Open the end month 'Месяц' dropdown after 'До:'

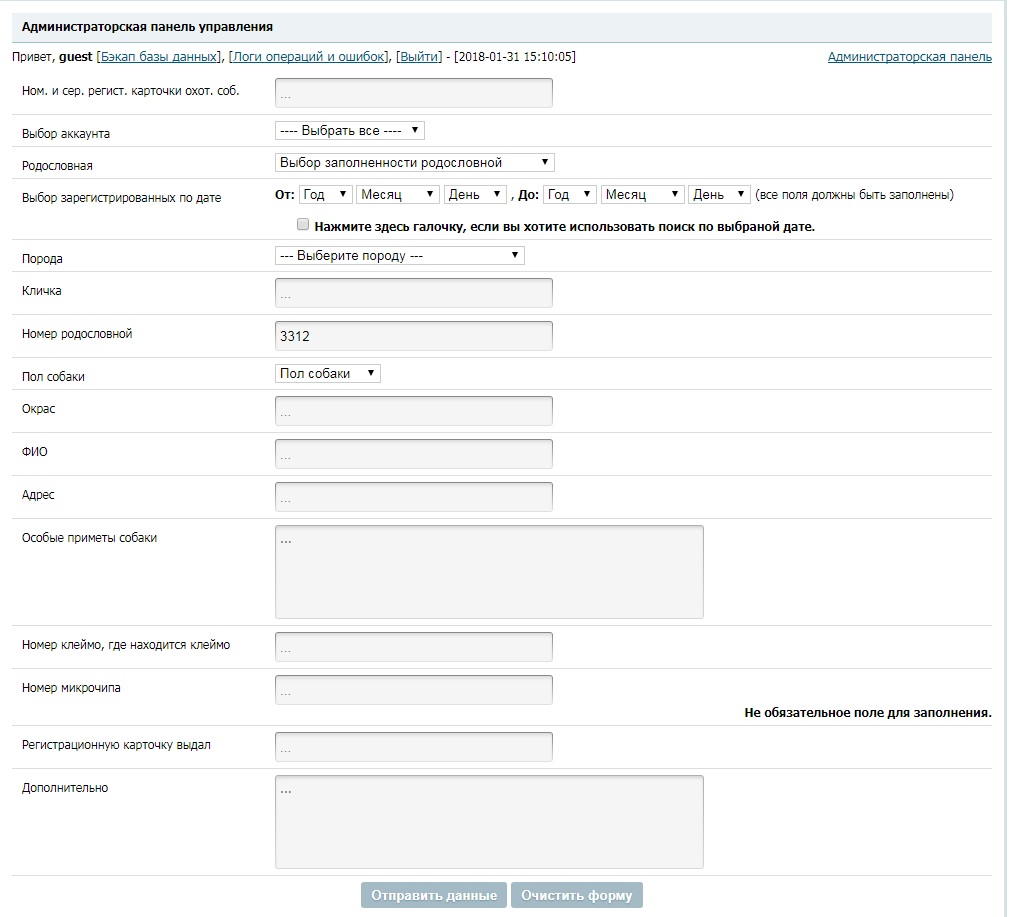[x=643, y=194]
